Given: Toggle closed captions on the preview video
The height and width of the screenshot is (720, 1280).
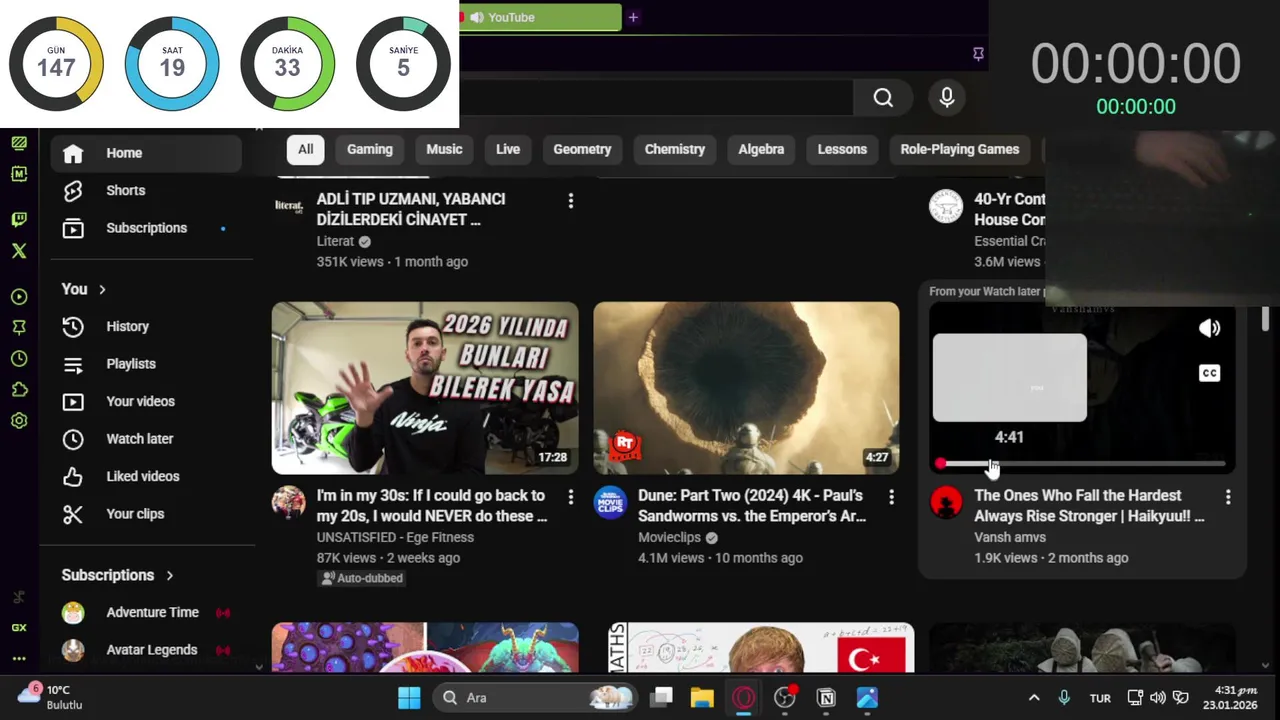Looking at the screenshot, I should [x=1209, y=373].
